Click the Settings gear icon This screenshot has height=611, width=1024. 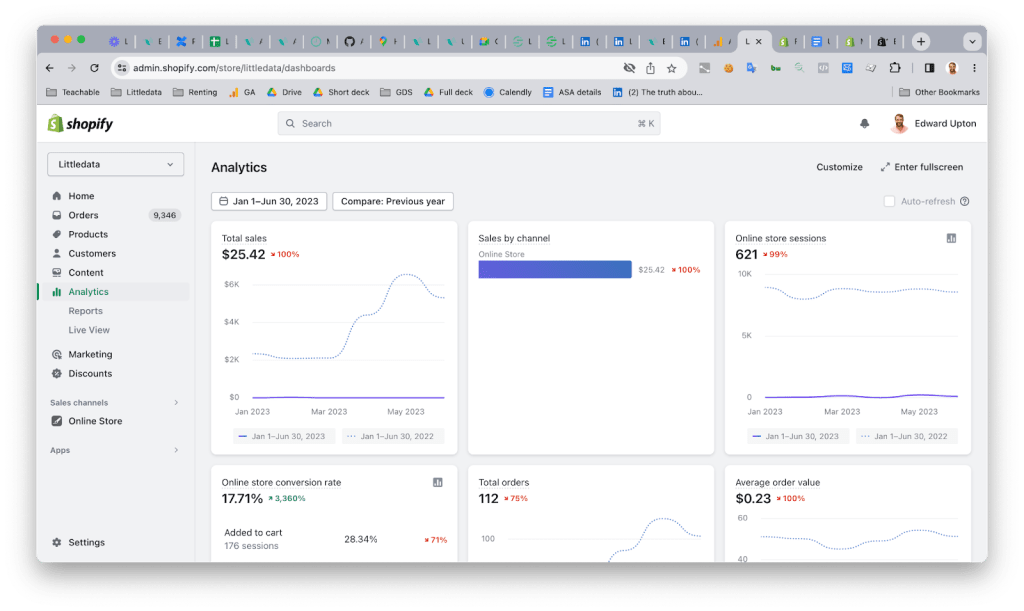point(57,542)
